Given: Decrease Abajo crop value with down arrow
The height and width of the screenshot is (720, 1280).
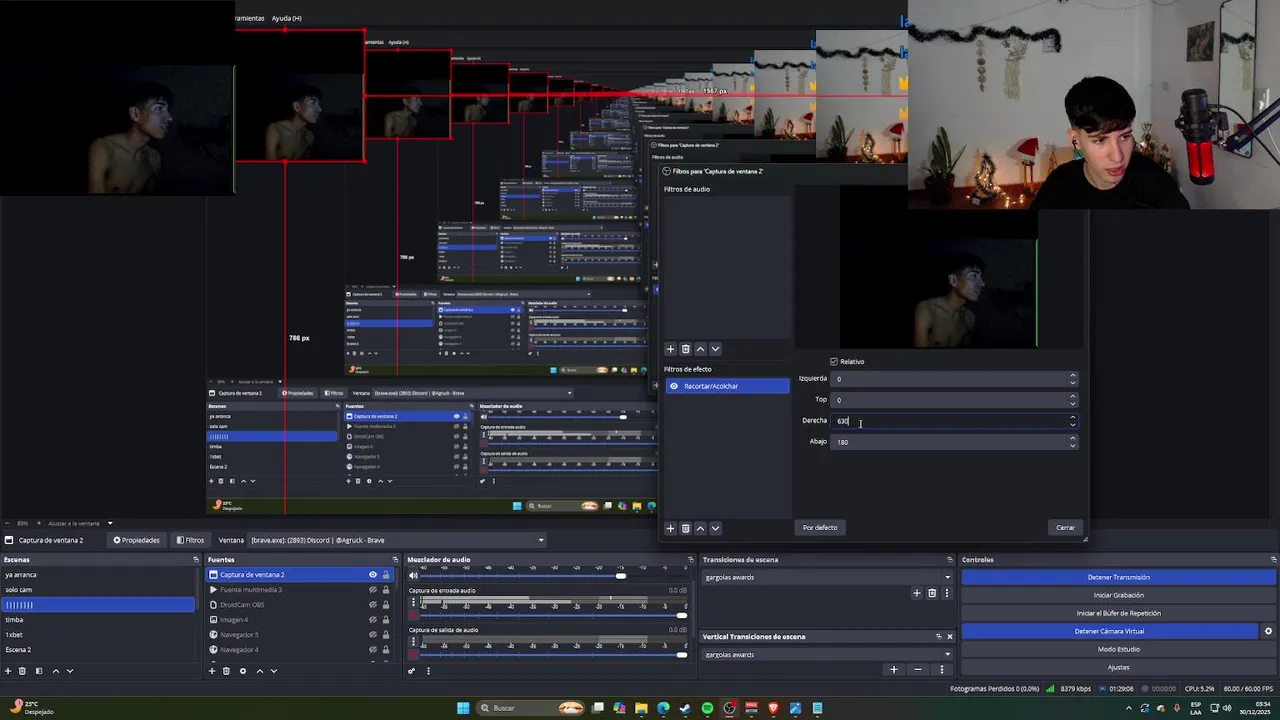Looking at the screenshot, I should point(1073,445).
